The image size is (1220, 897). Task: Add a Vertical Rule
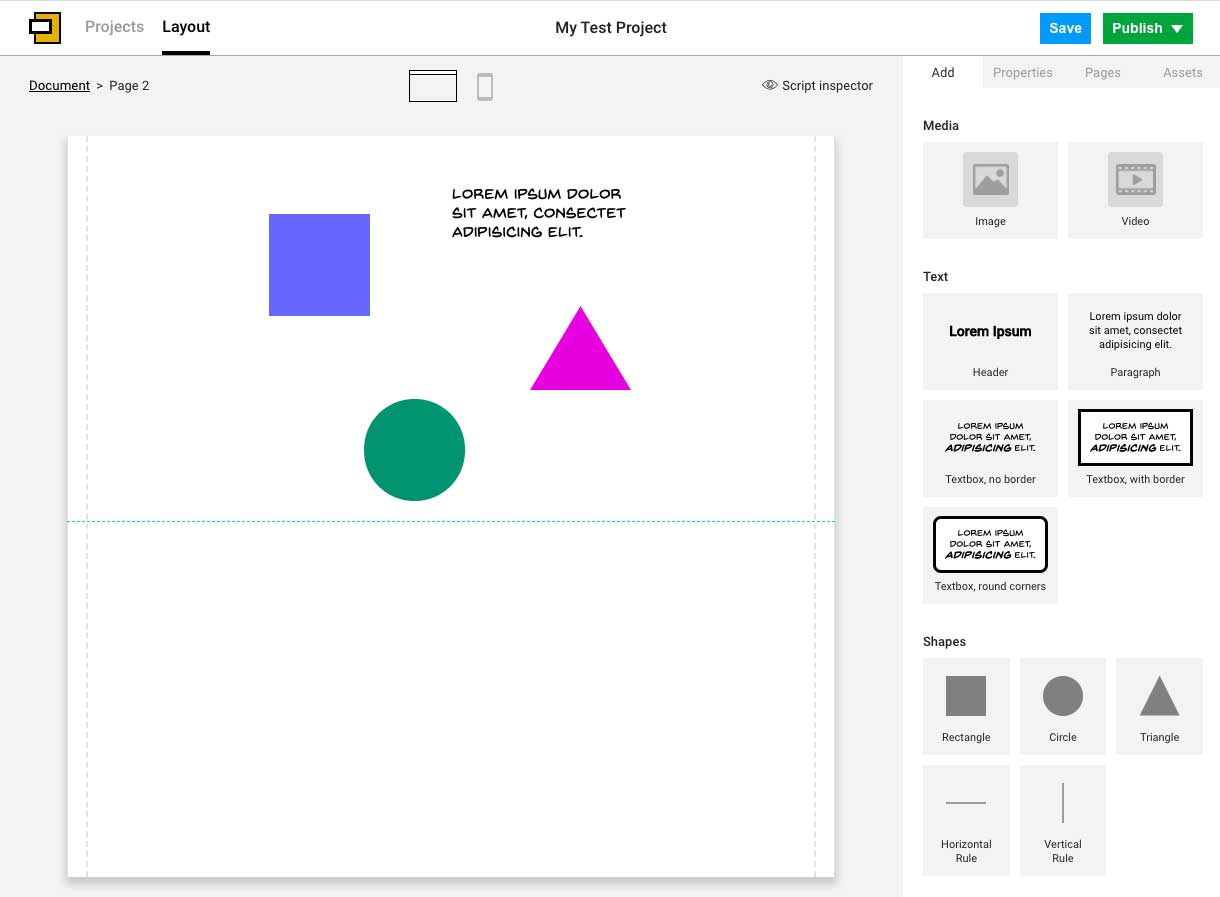(1062, 818)
